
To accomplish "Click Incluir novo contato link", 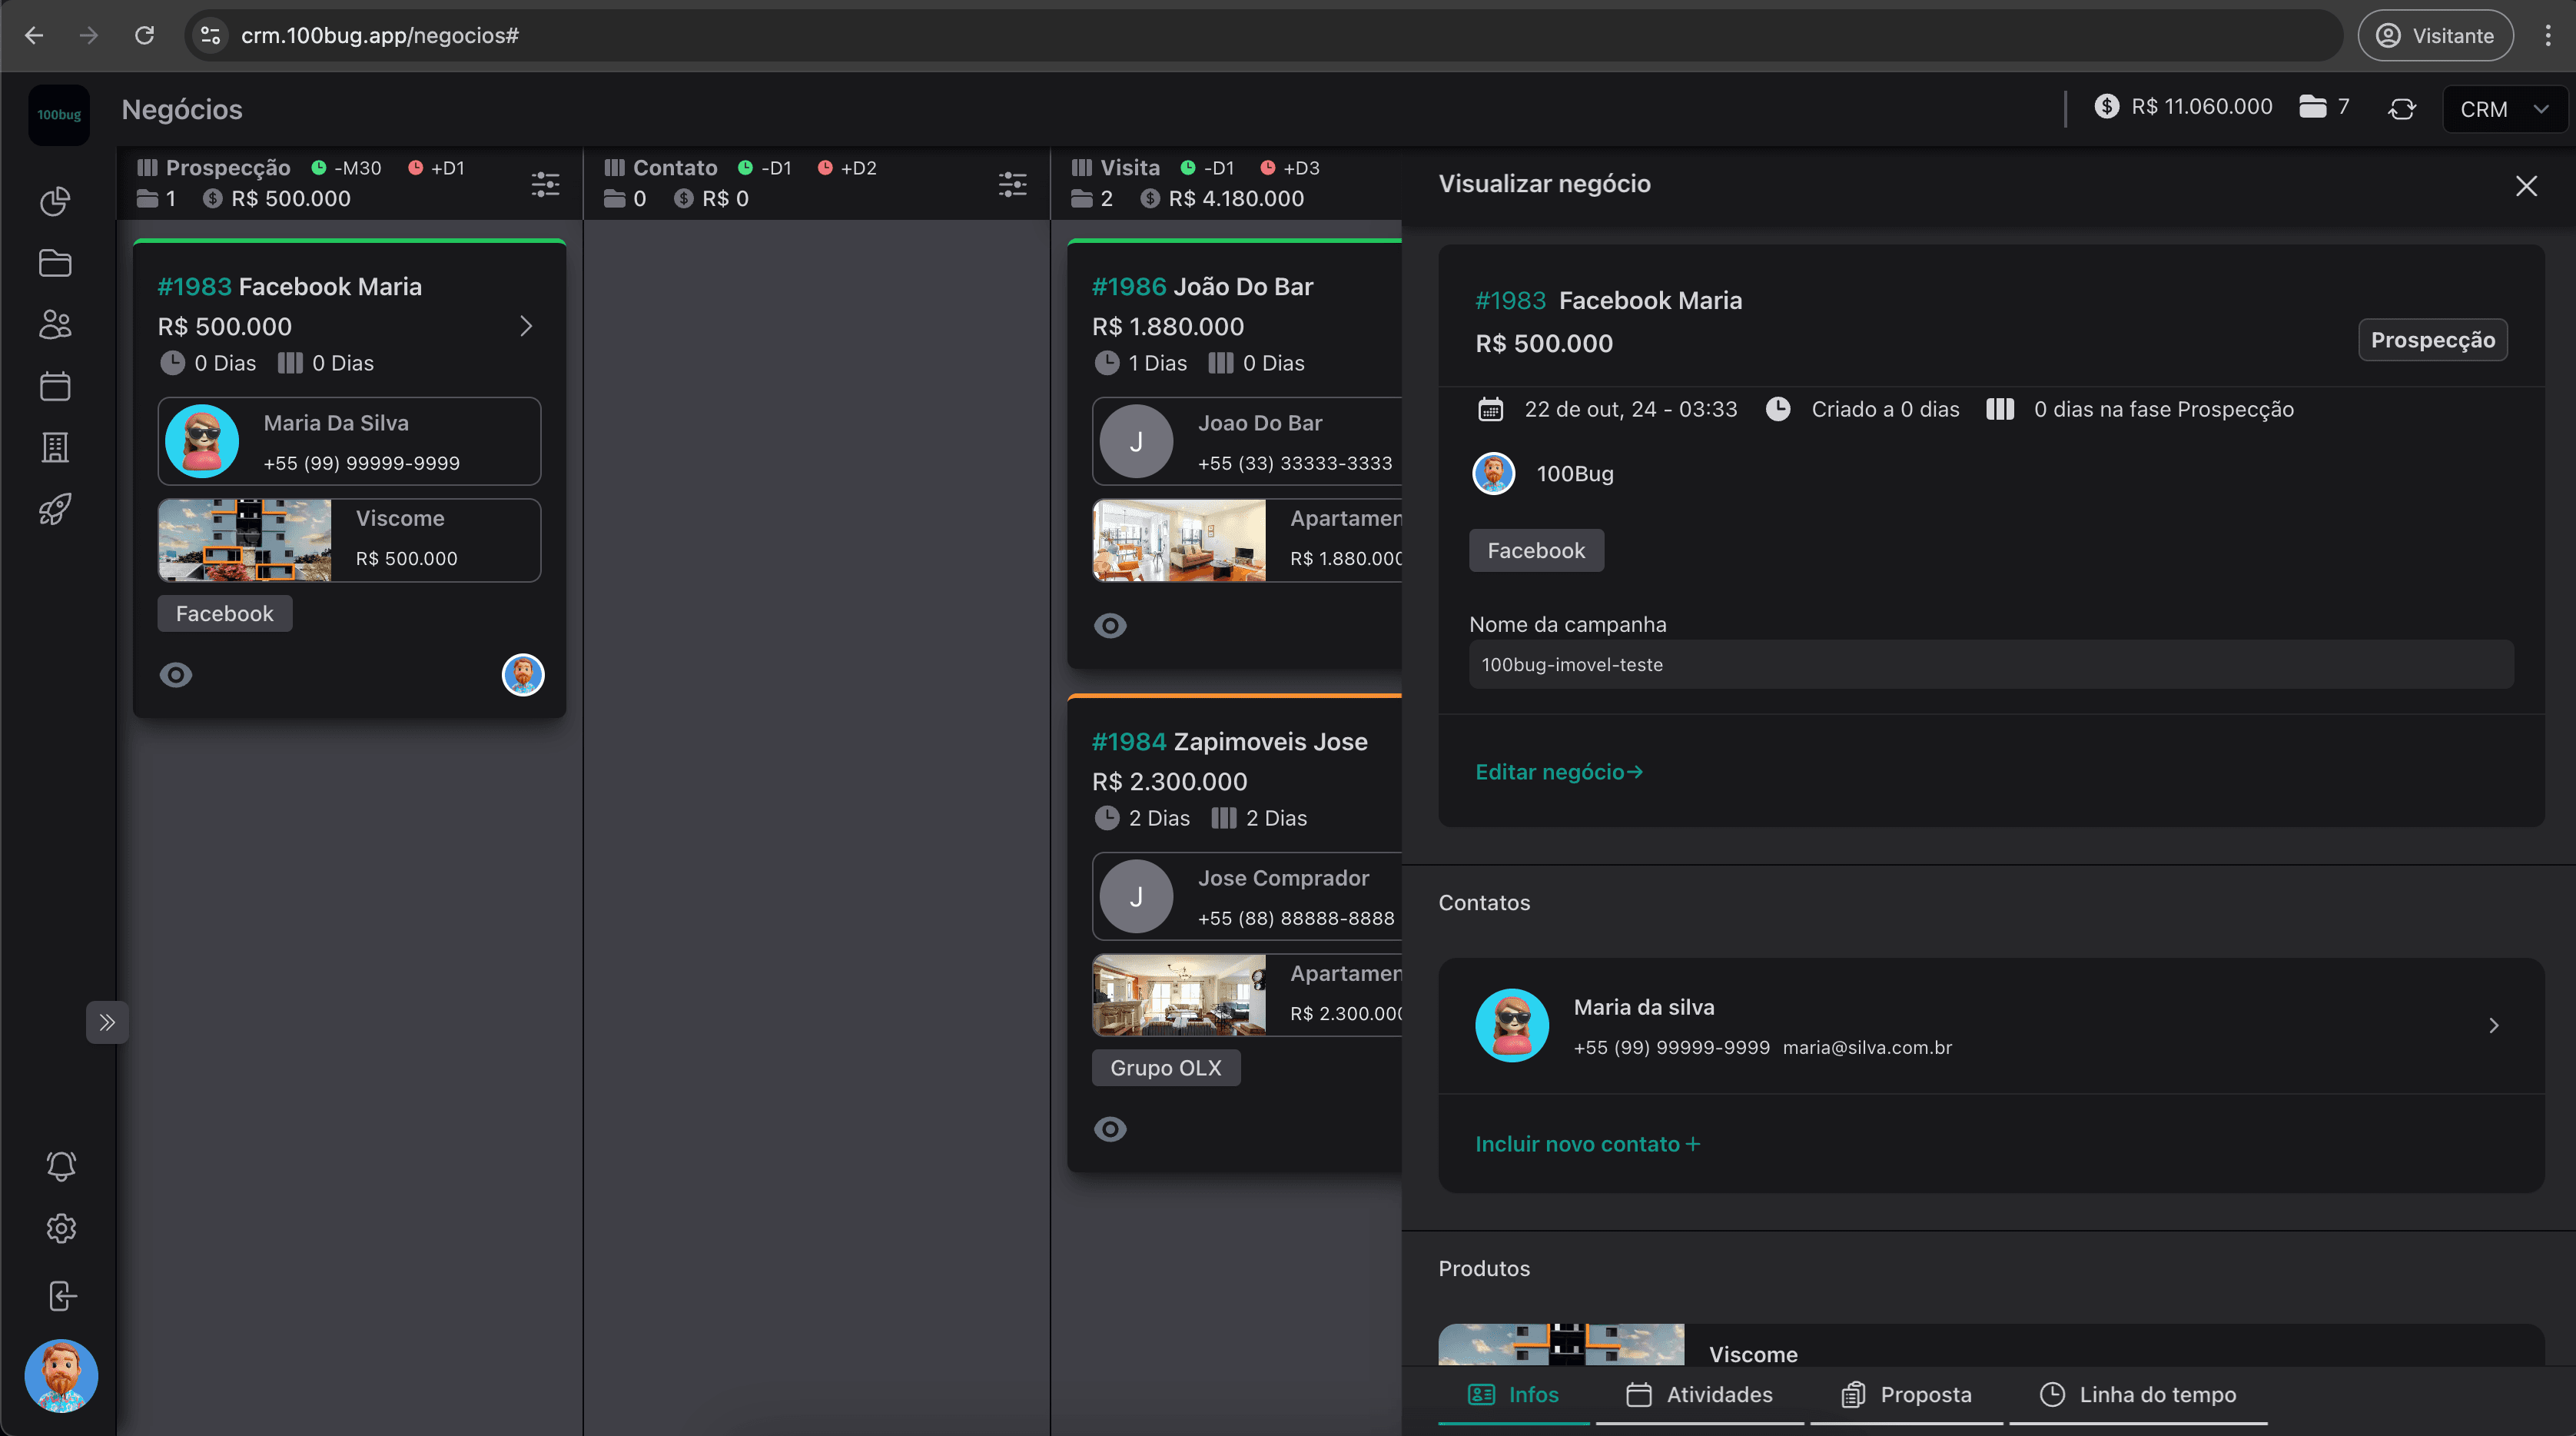I will point(1587,1144).
